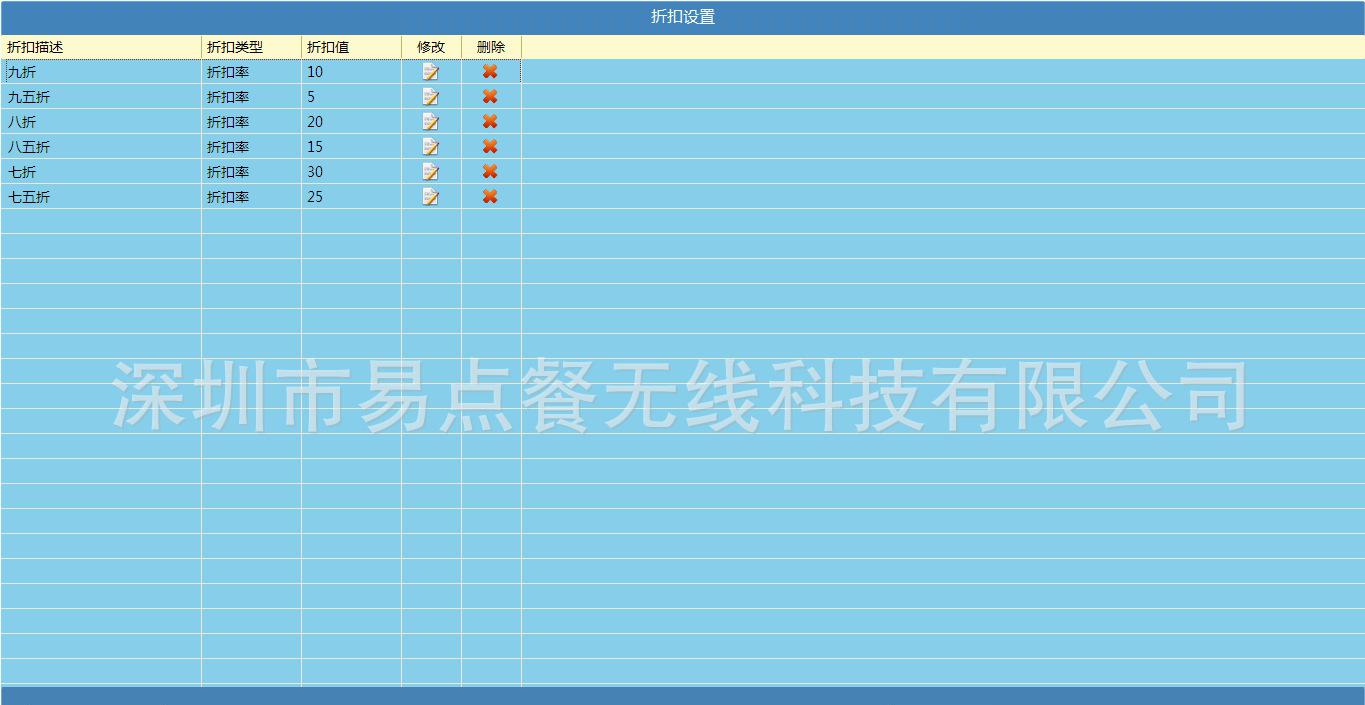Viewport: 1365px width, 705px height.
Task: Click discount value 15 cell
Action: click(x=351, y=147)
